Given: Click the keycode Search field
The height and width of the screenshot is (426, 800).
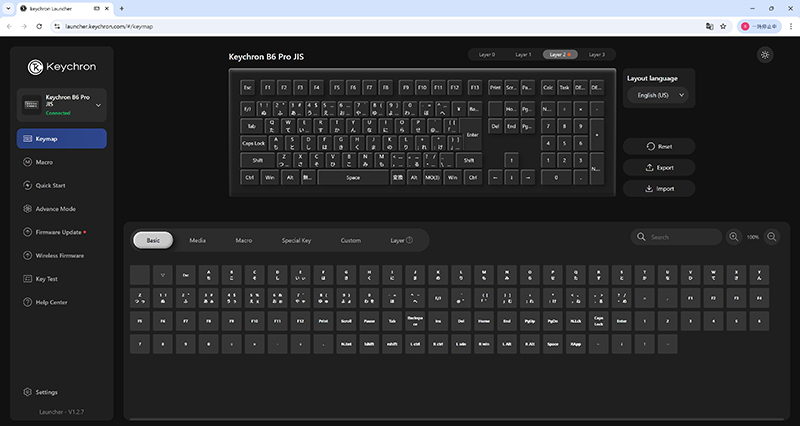Looking at the screenshot, I should [677, 237].
